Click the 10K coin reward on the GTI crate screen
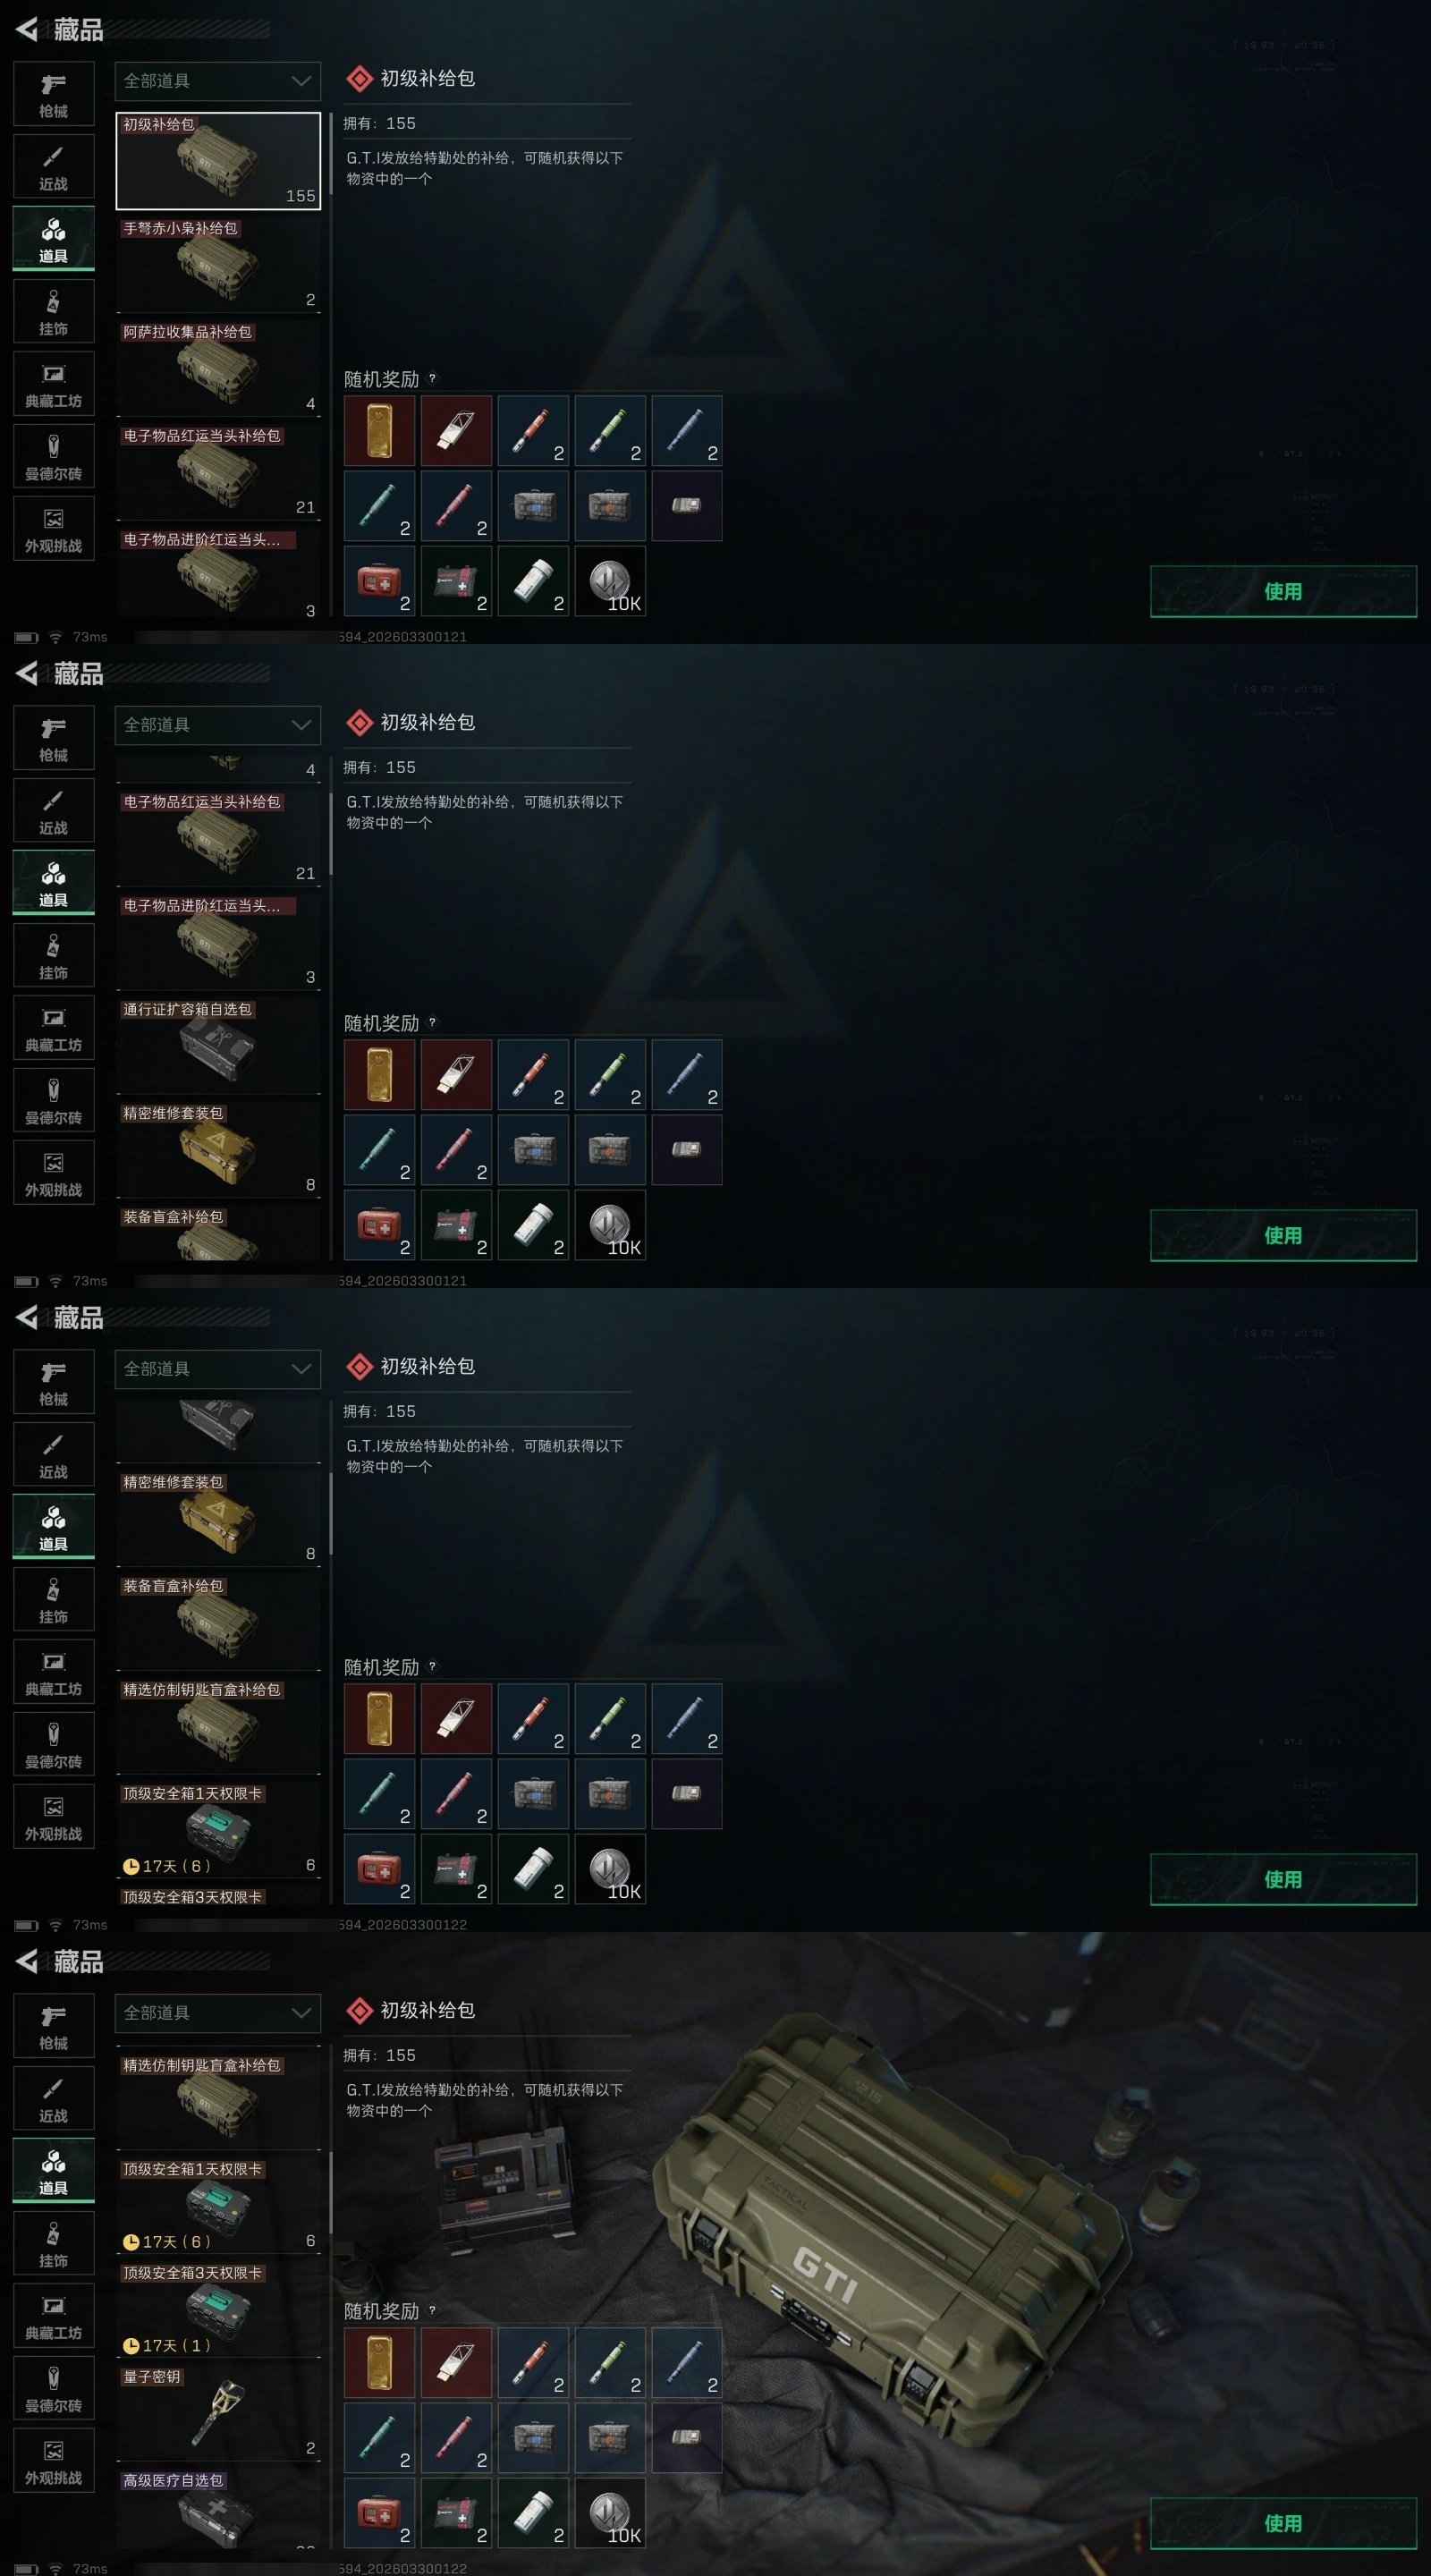Screen dimensions: 1431x2576 (610, 2513)
